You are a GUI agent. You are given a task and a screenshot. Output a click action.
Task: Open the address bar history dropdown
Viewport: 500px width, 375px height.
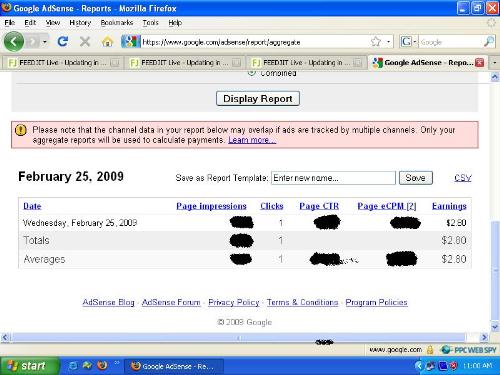click(388, 42)
